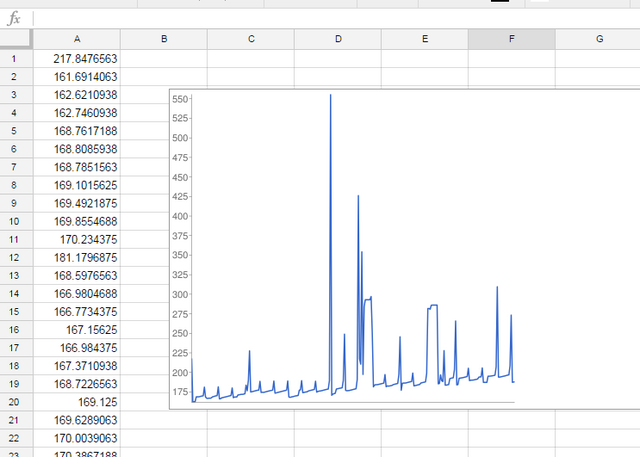Viewport: 640px width, 457px height.
Task: Click the fx function icon
Action: pos(14,19)
